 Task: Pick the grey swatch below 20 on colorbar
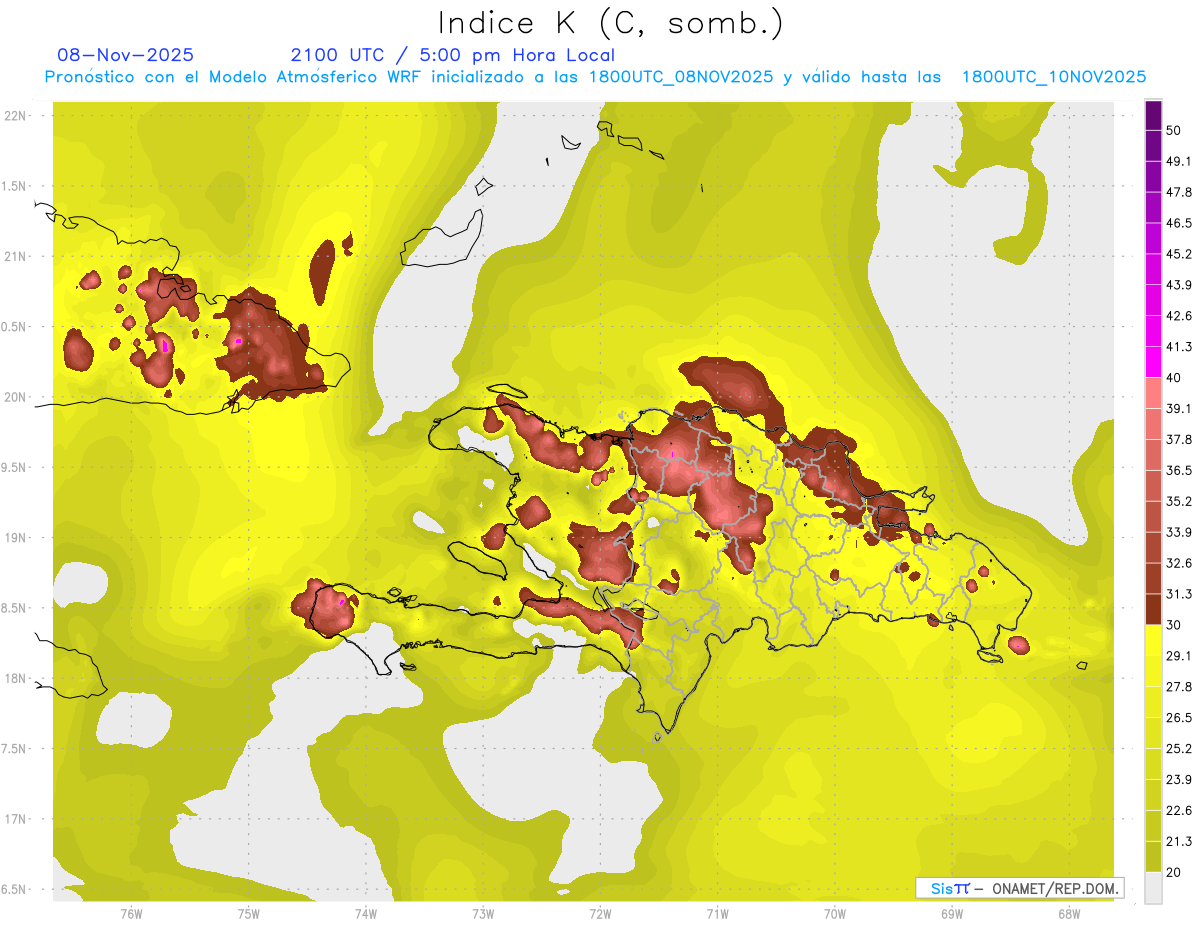click(1153, 888)
